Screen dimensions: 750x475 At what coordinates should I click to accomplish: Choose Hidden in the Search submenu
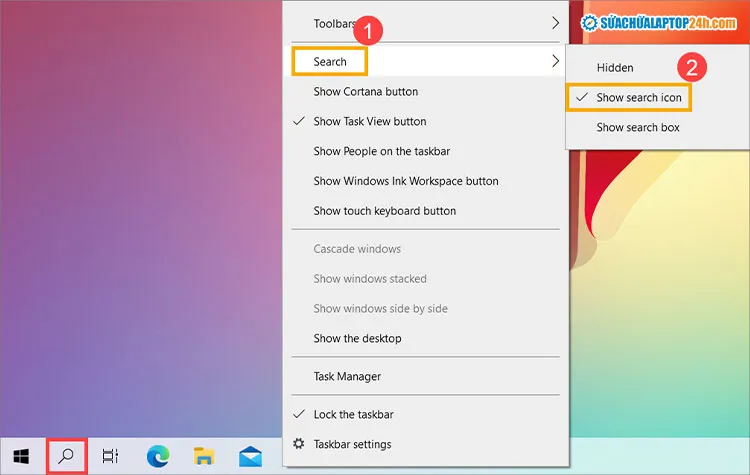pos(615,68)
